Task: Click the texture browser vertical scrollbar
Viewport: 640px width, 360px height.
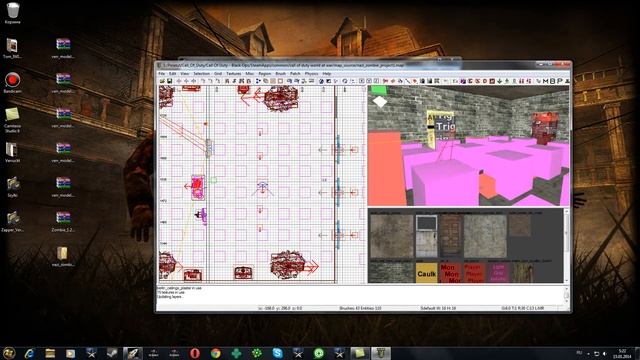Action: pos(566,246)
